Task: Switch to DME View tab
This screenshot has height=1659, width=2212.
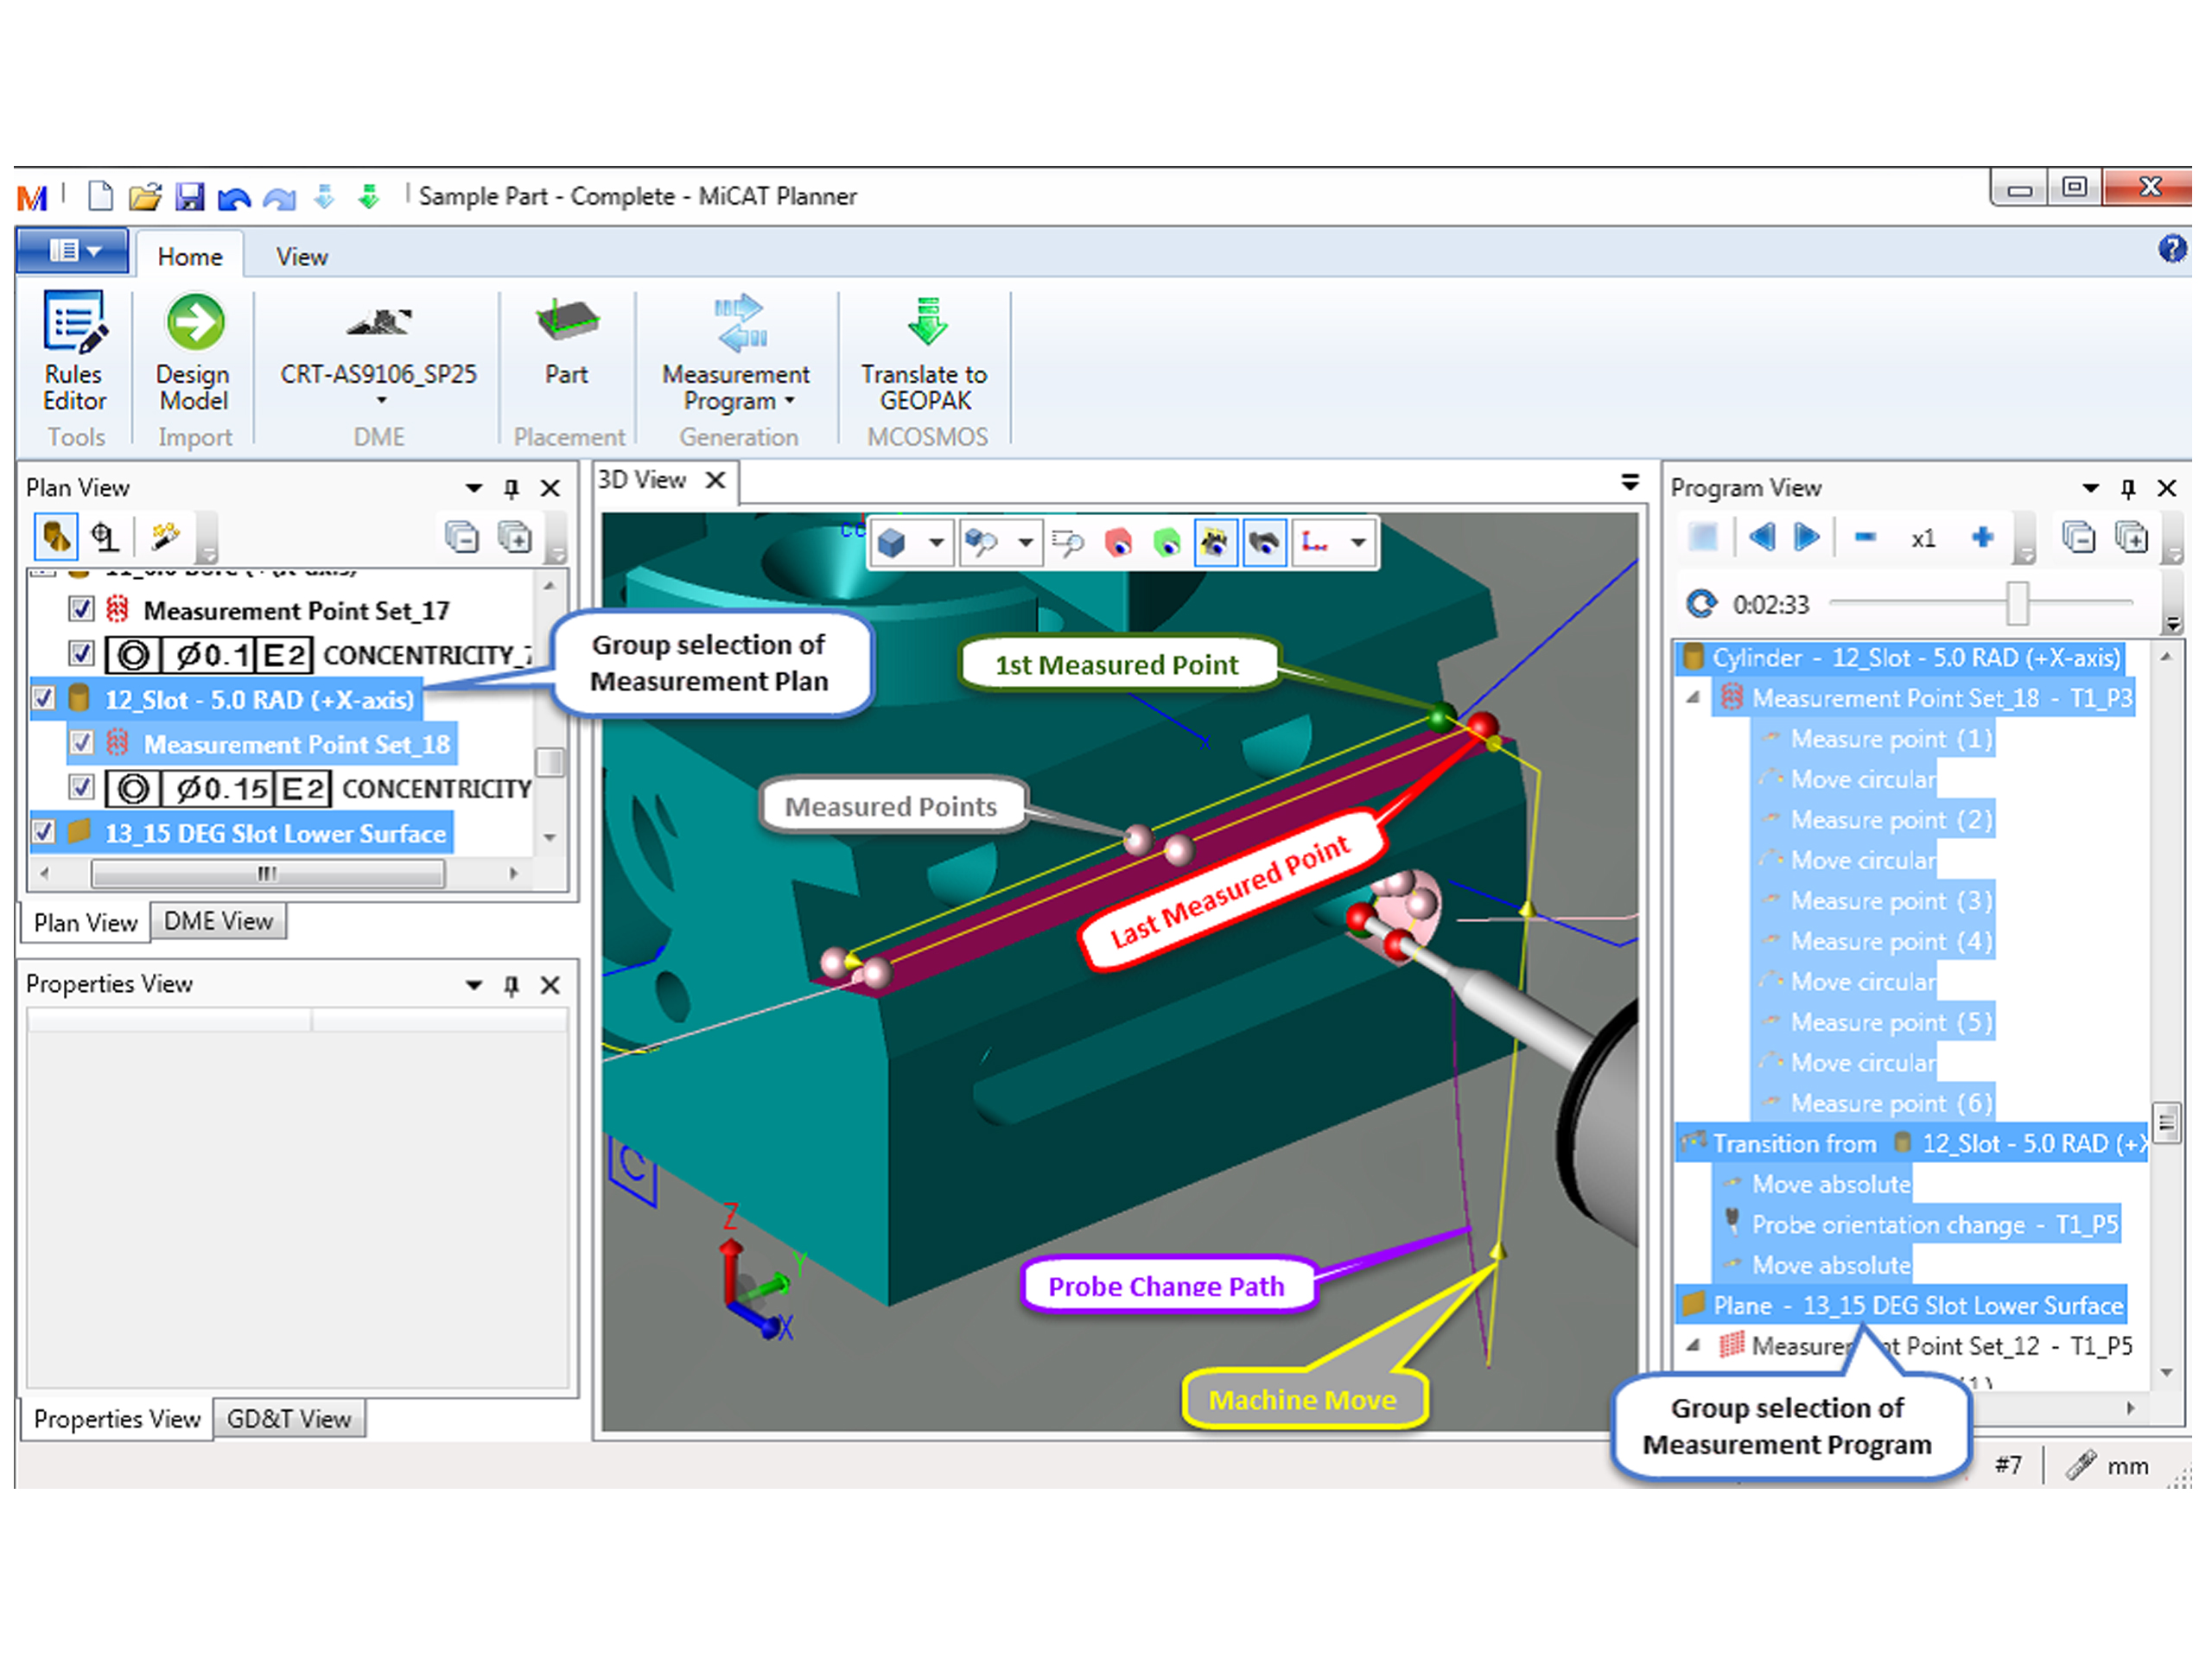Action: [x=218, y=921]
